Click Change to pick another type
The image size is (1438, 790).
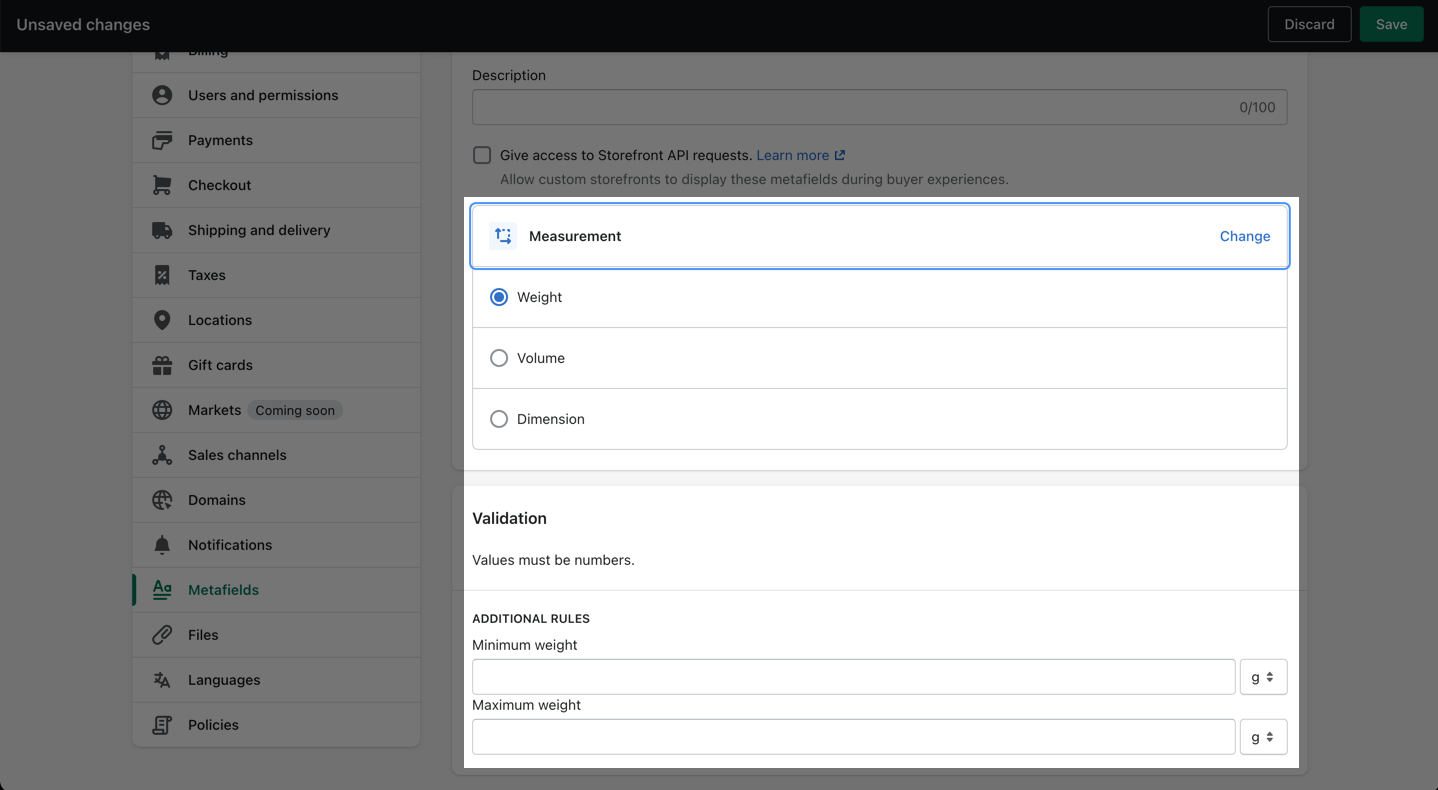pos(1245,236)
